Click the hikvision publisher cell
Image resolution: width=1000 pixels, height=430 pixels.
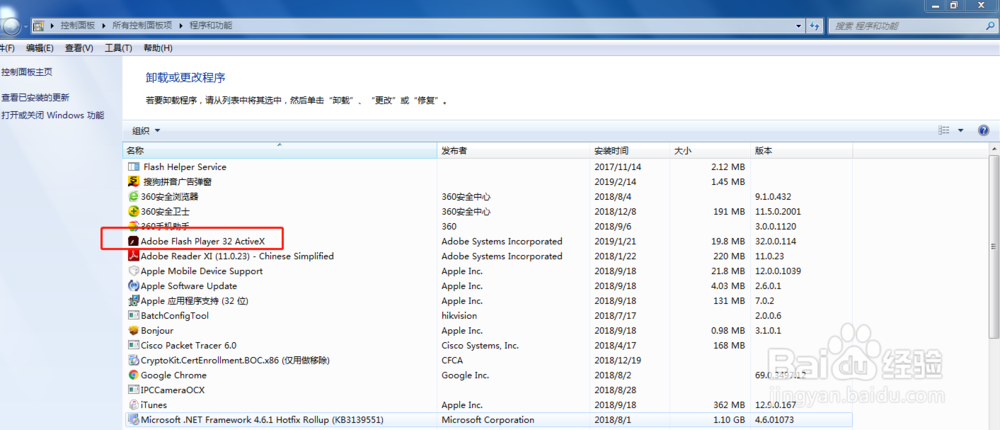(x=459, y=316)
